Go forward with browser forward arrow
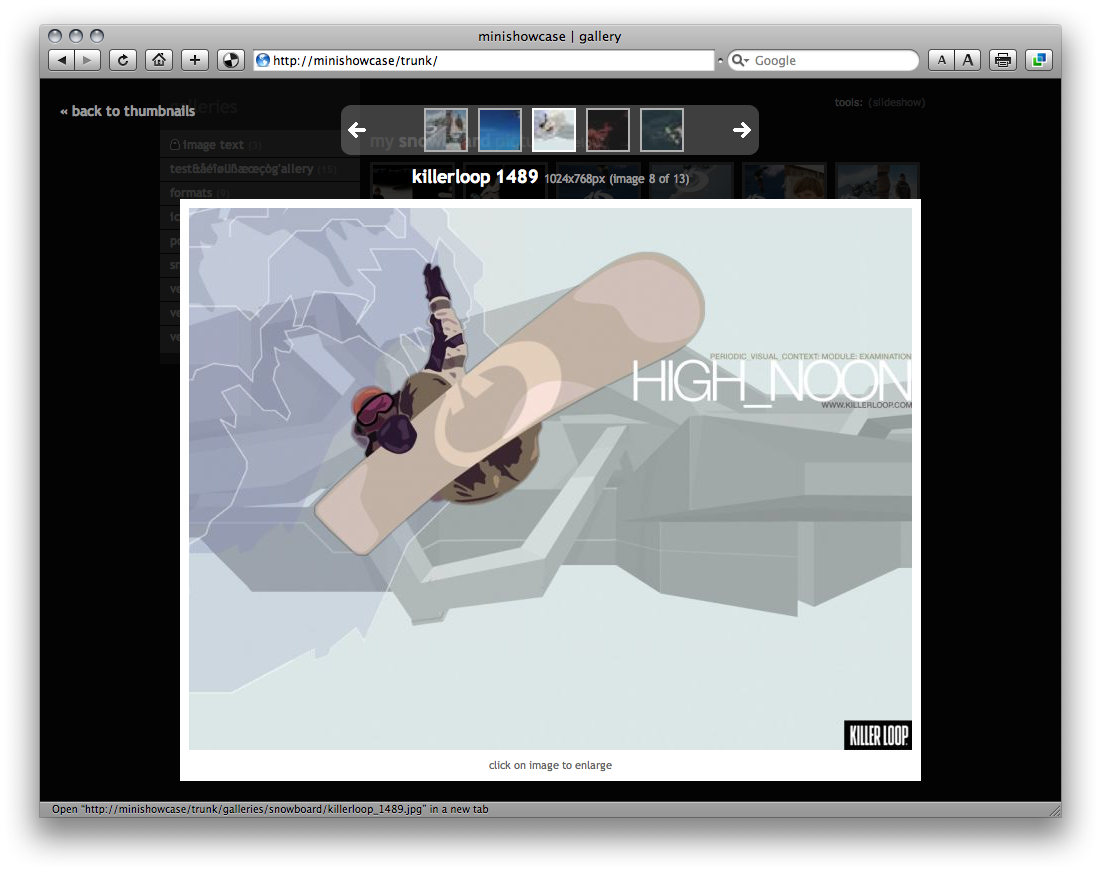The width and height of the screenshot is (1101, 872). (88, 60)
